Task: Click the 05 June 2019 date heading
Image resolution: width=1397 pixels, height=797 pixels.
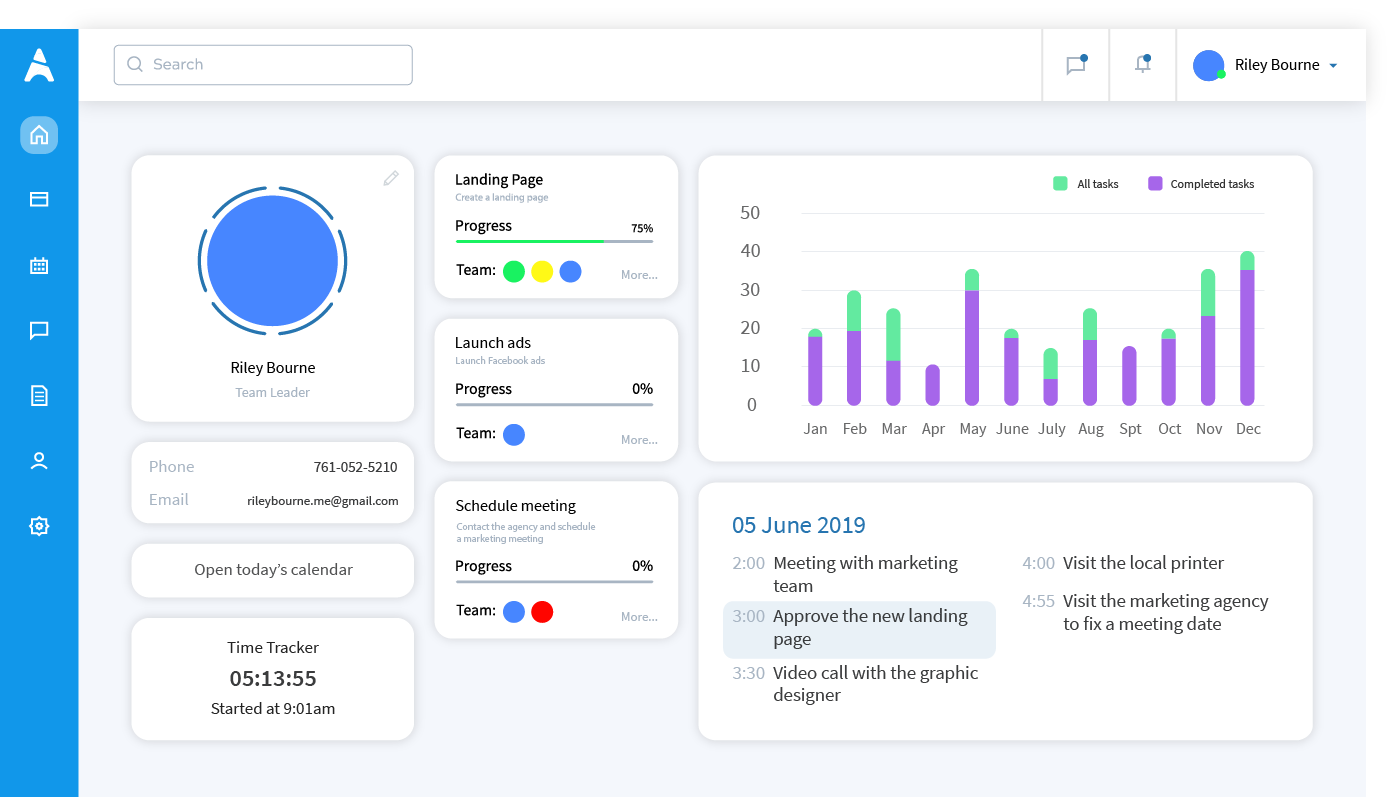Action: click(x=799, y=525)
